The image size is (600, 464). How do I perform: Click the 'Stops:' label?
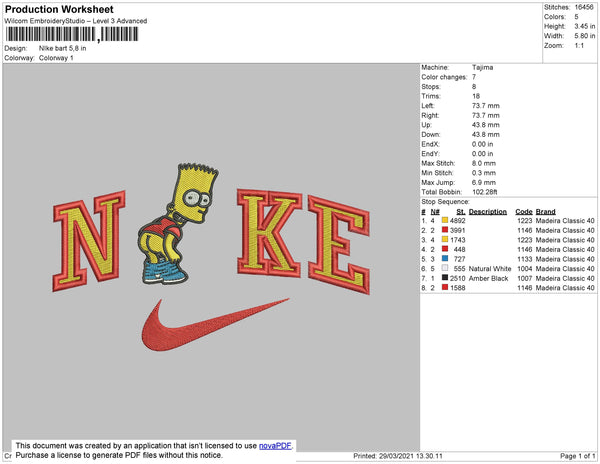pyautogui.click(x=430, y=86)
